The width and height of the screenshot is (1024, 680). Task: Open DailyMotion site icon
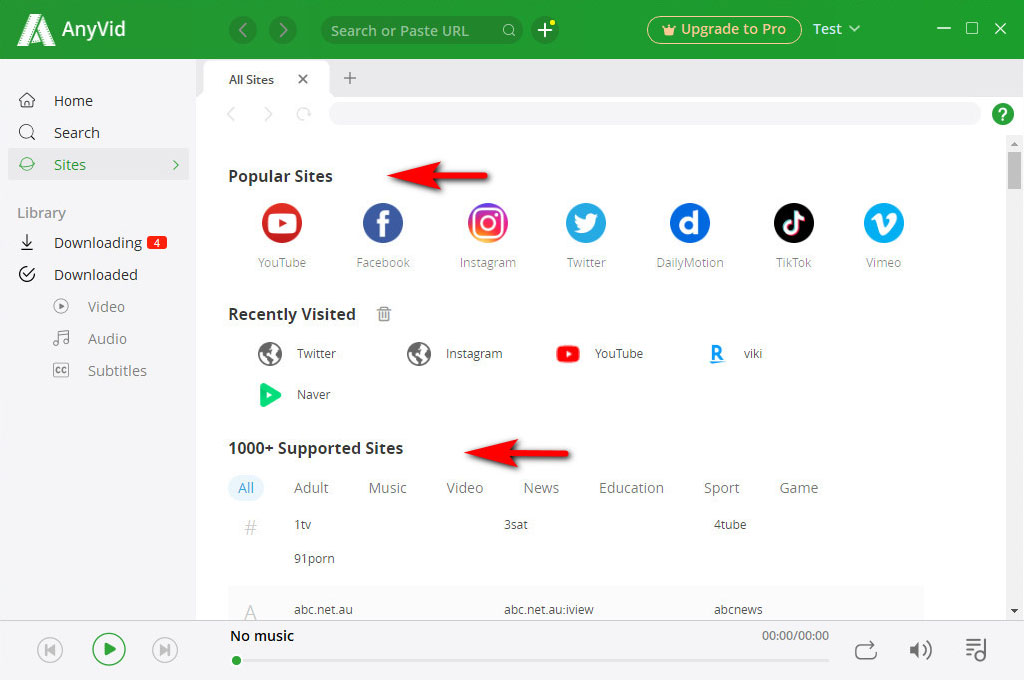(690, 223)
